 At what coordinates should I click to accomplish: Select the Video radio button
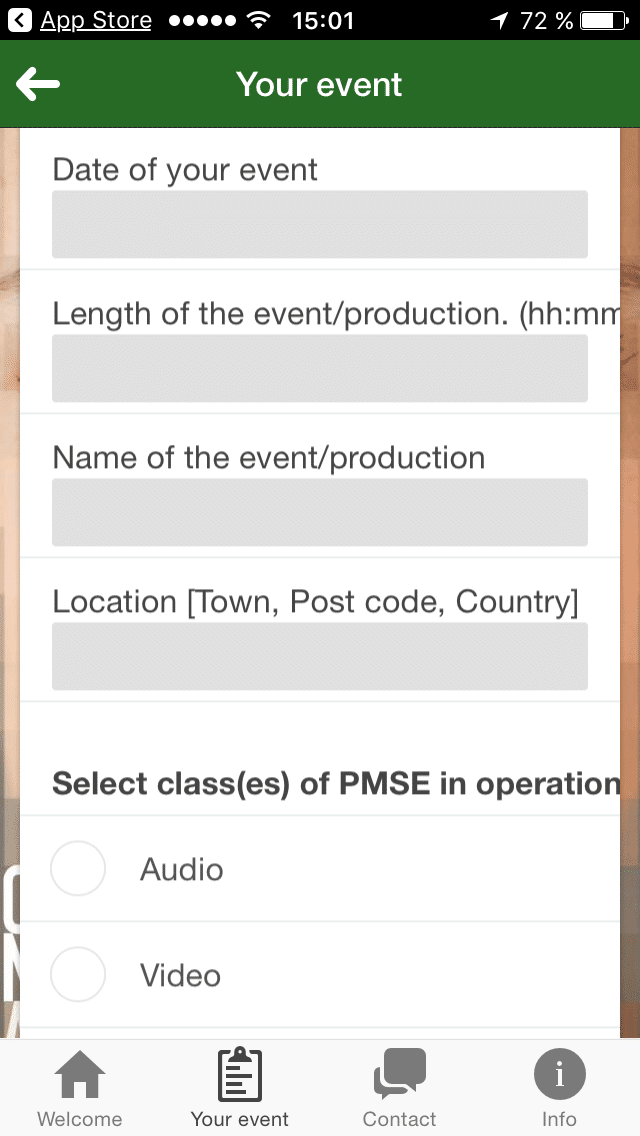click(x=78, y=974)
